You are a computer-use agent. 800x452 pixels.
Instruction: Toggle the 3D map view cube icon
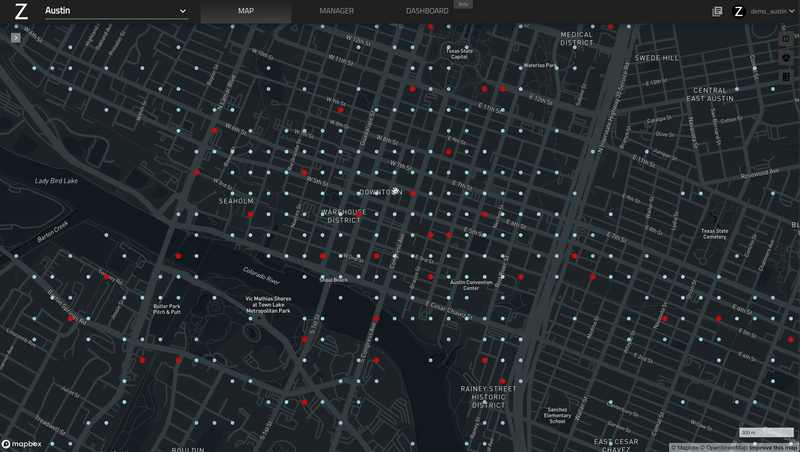[x=786, y=58]
